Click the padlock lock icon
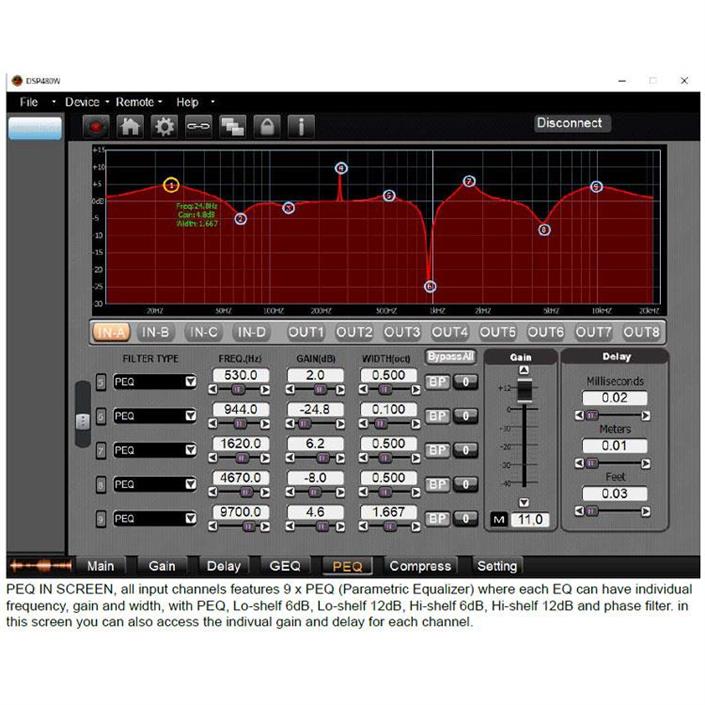The image size is (705, 705). [x=266, y=127]
